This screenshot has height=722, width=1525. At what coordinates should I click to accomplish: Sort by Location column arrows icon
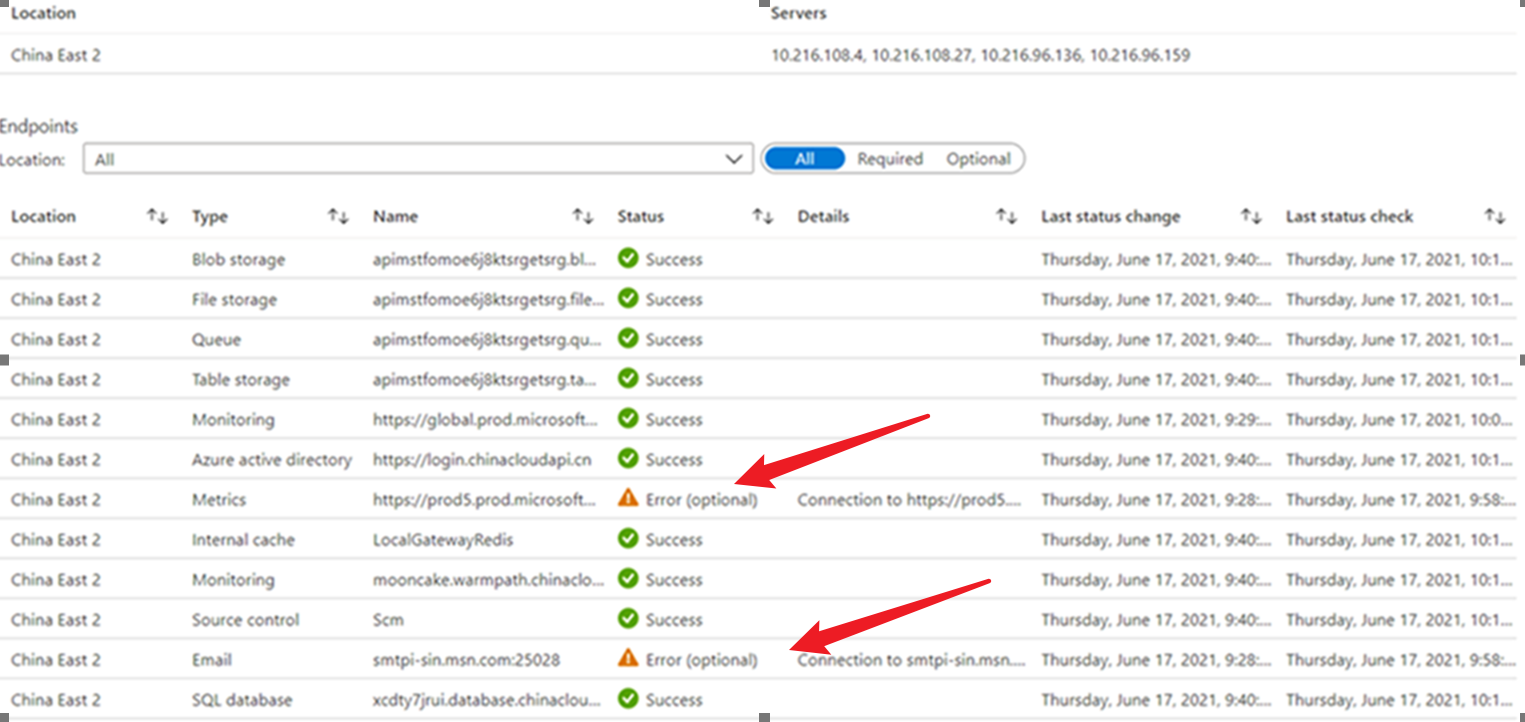click(157, 216)
